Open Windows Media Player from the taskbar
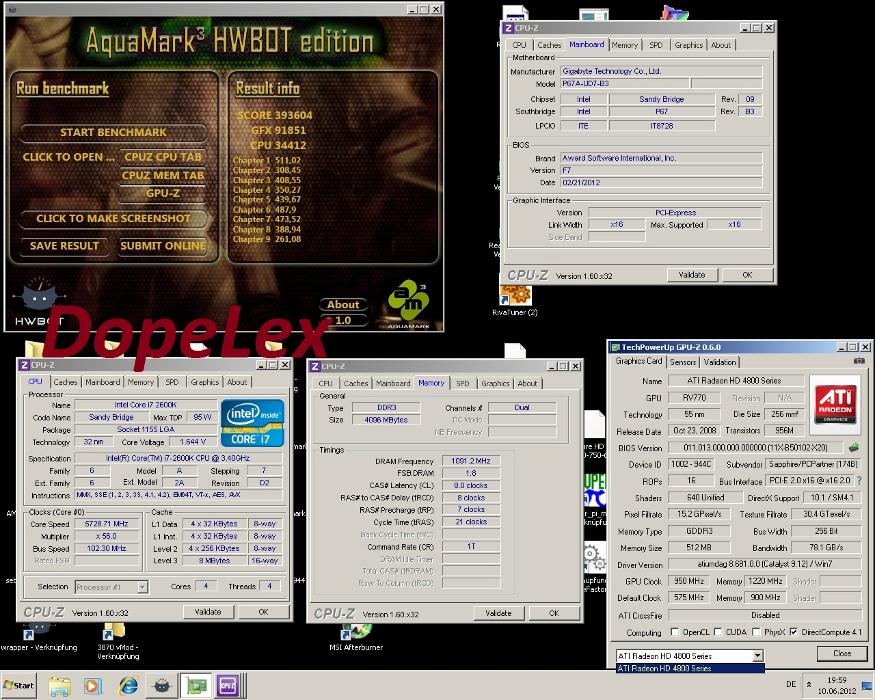Viewport: 875px width, 700px height. click(x=93, y=685)
